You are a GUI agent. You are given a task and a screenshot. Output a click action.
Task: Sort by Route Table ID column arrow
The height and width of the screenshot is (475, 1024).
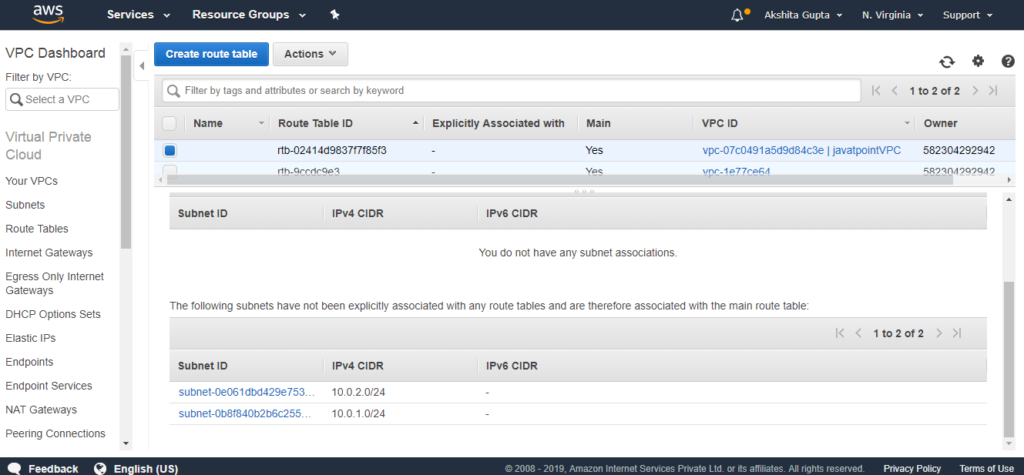pyautogui.click(x=416, y=123)
